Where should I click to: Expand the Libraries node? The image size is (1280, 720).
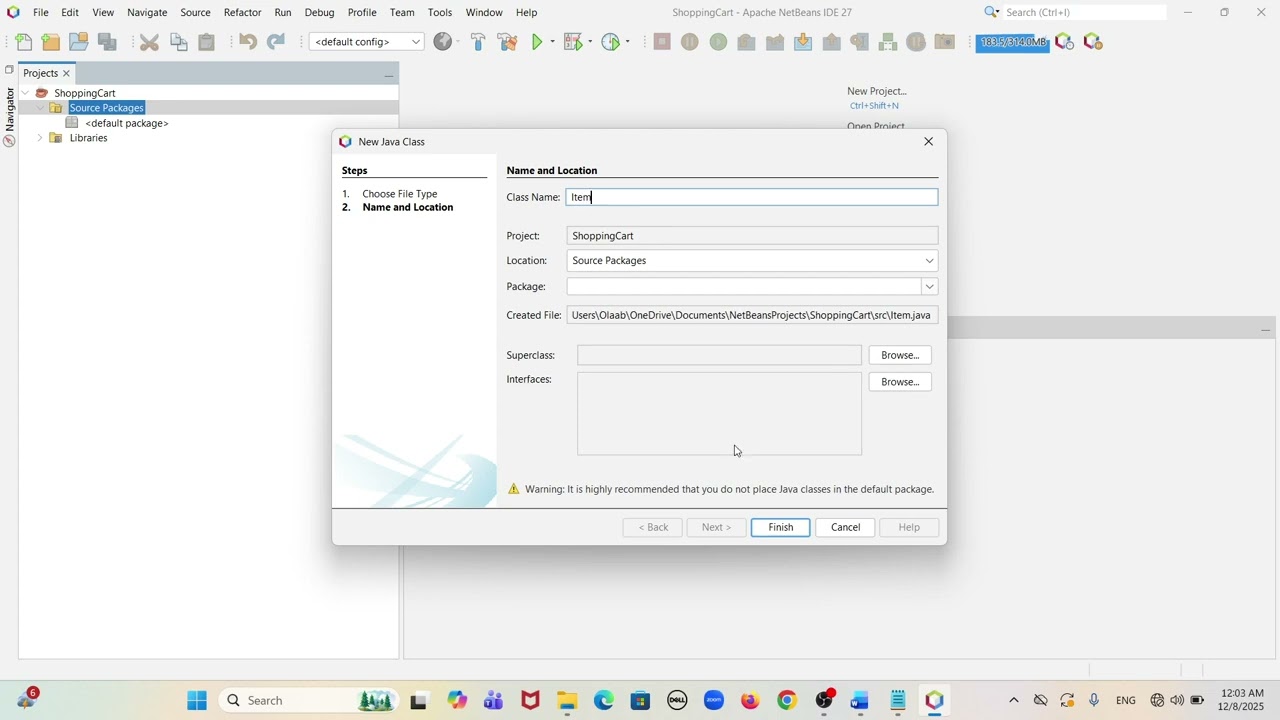[40, 138]
